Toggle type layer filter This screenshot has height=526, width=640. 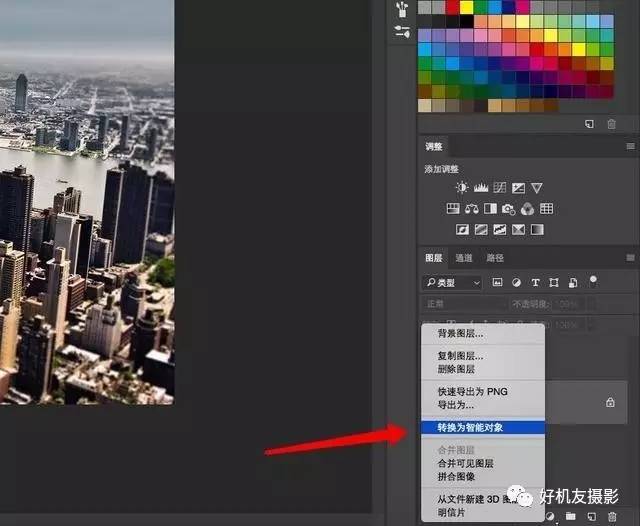(x=535, y=282)
